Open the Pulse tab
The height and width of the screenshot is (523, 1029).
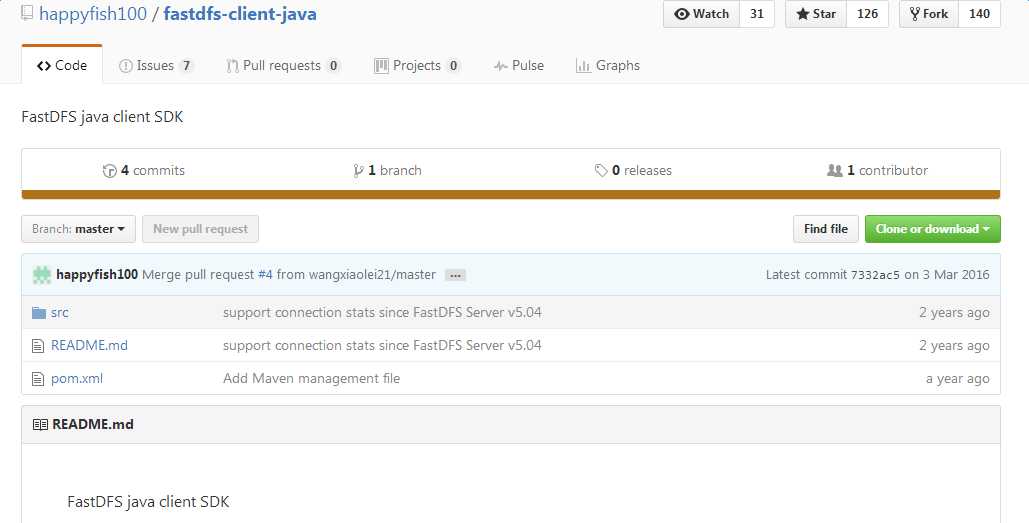(518, 66)
